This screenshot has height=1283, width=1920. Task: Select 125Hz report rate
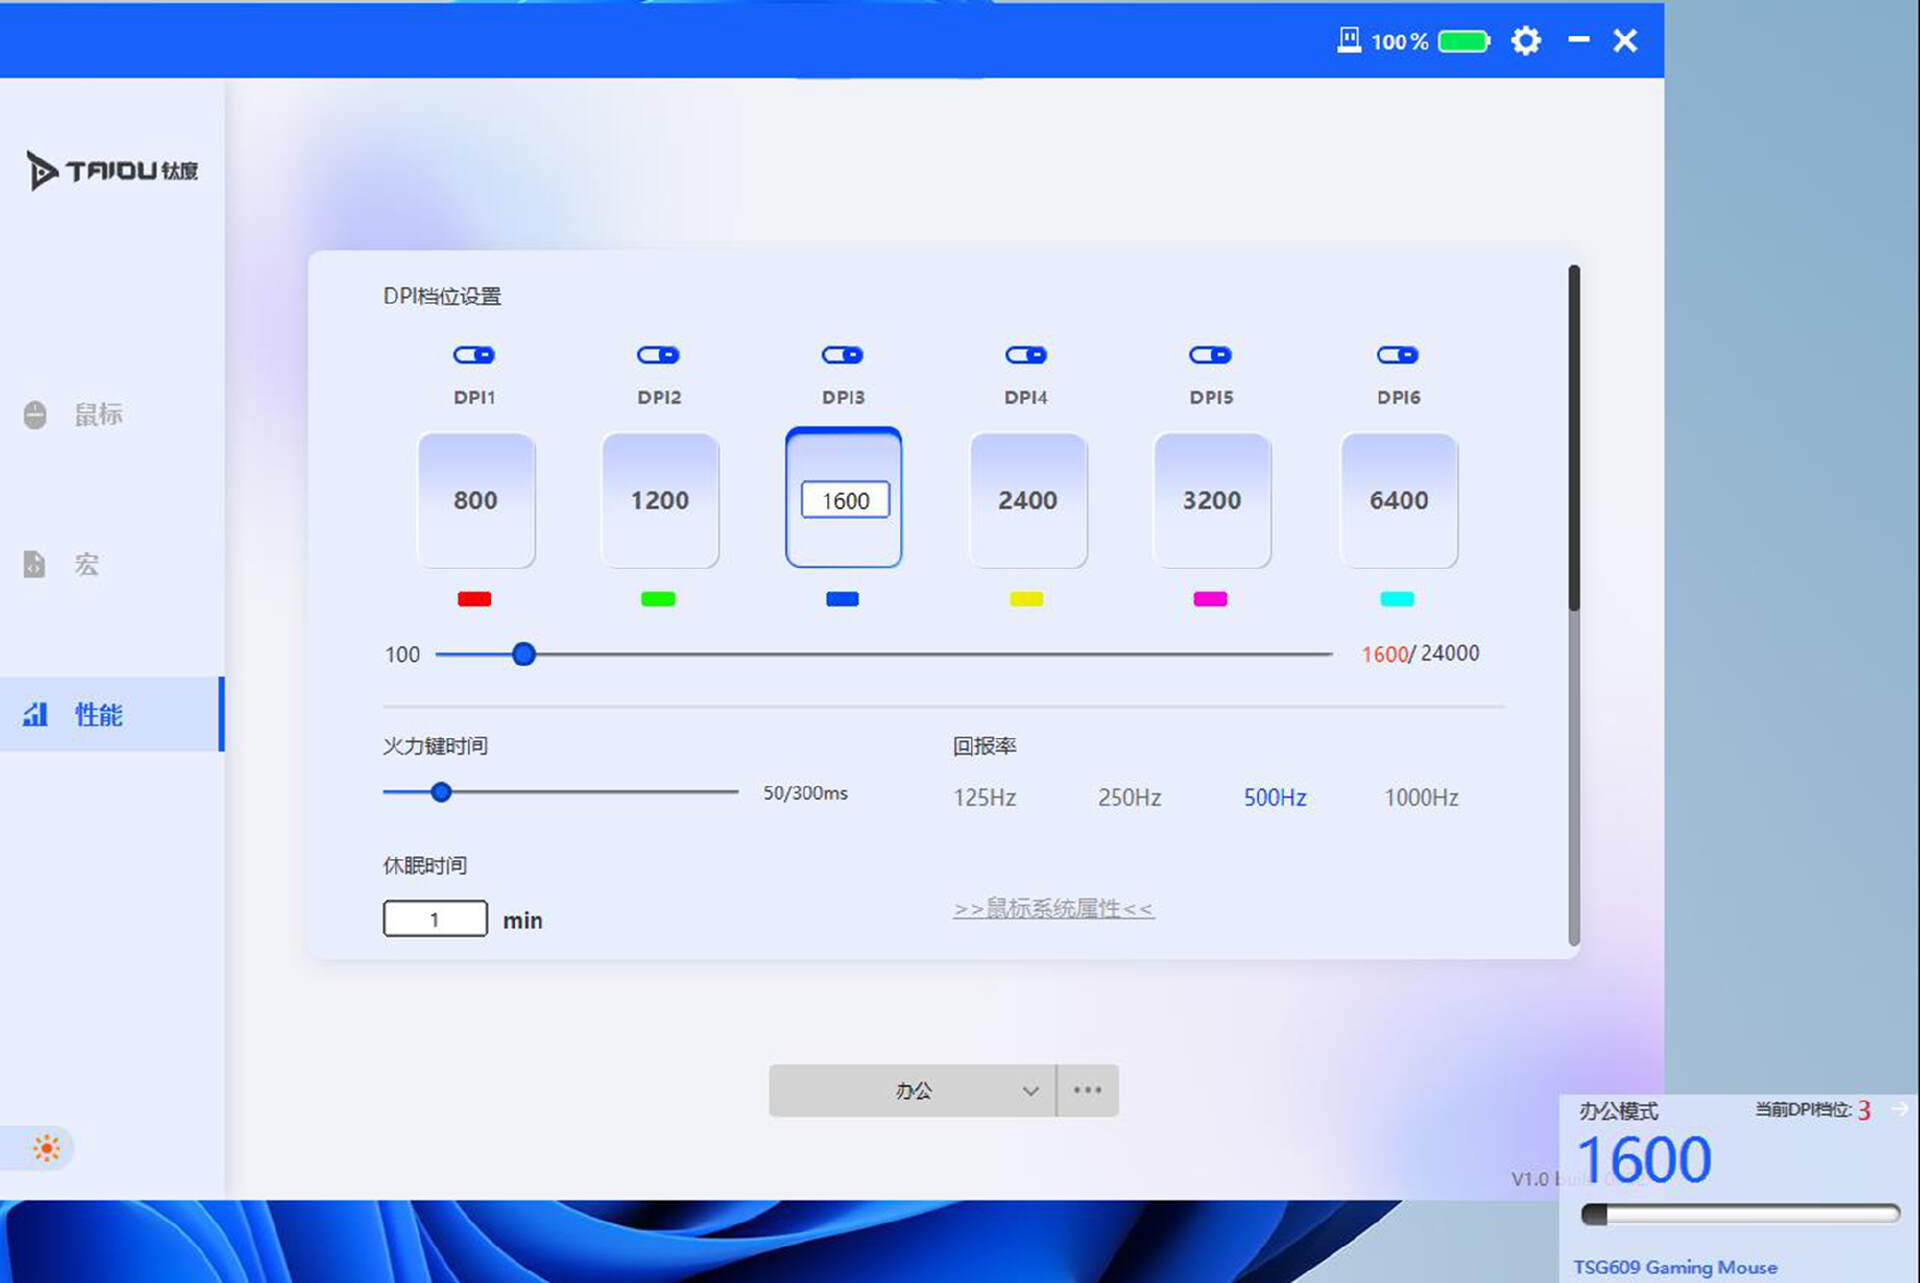[984, 797]
